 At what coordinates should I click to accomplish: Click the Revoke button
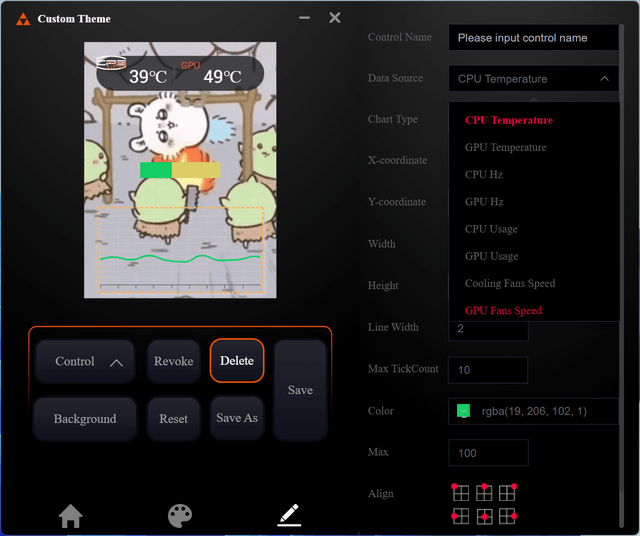(173, 361)
